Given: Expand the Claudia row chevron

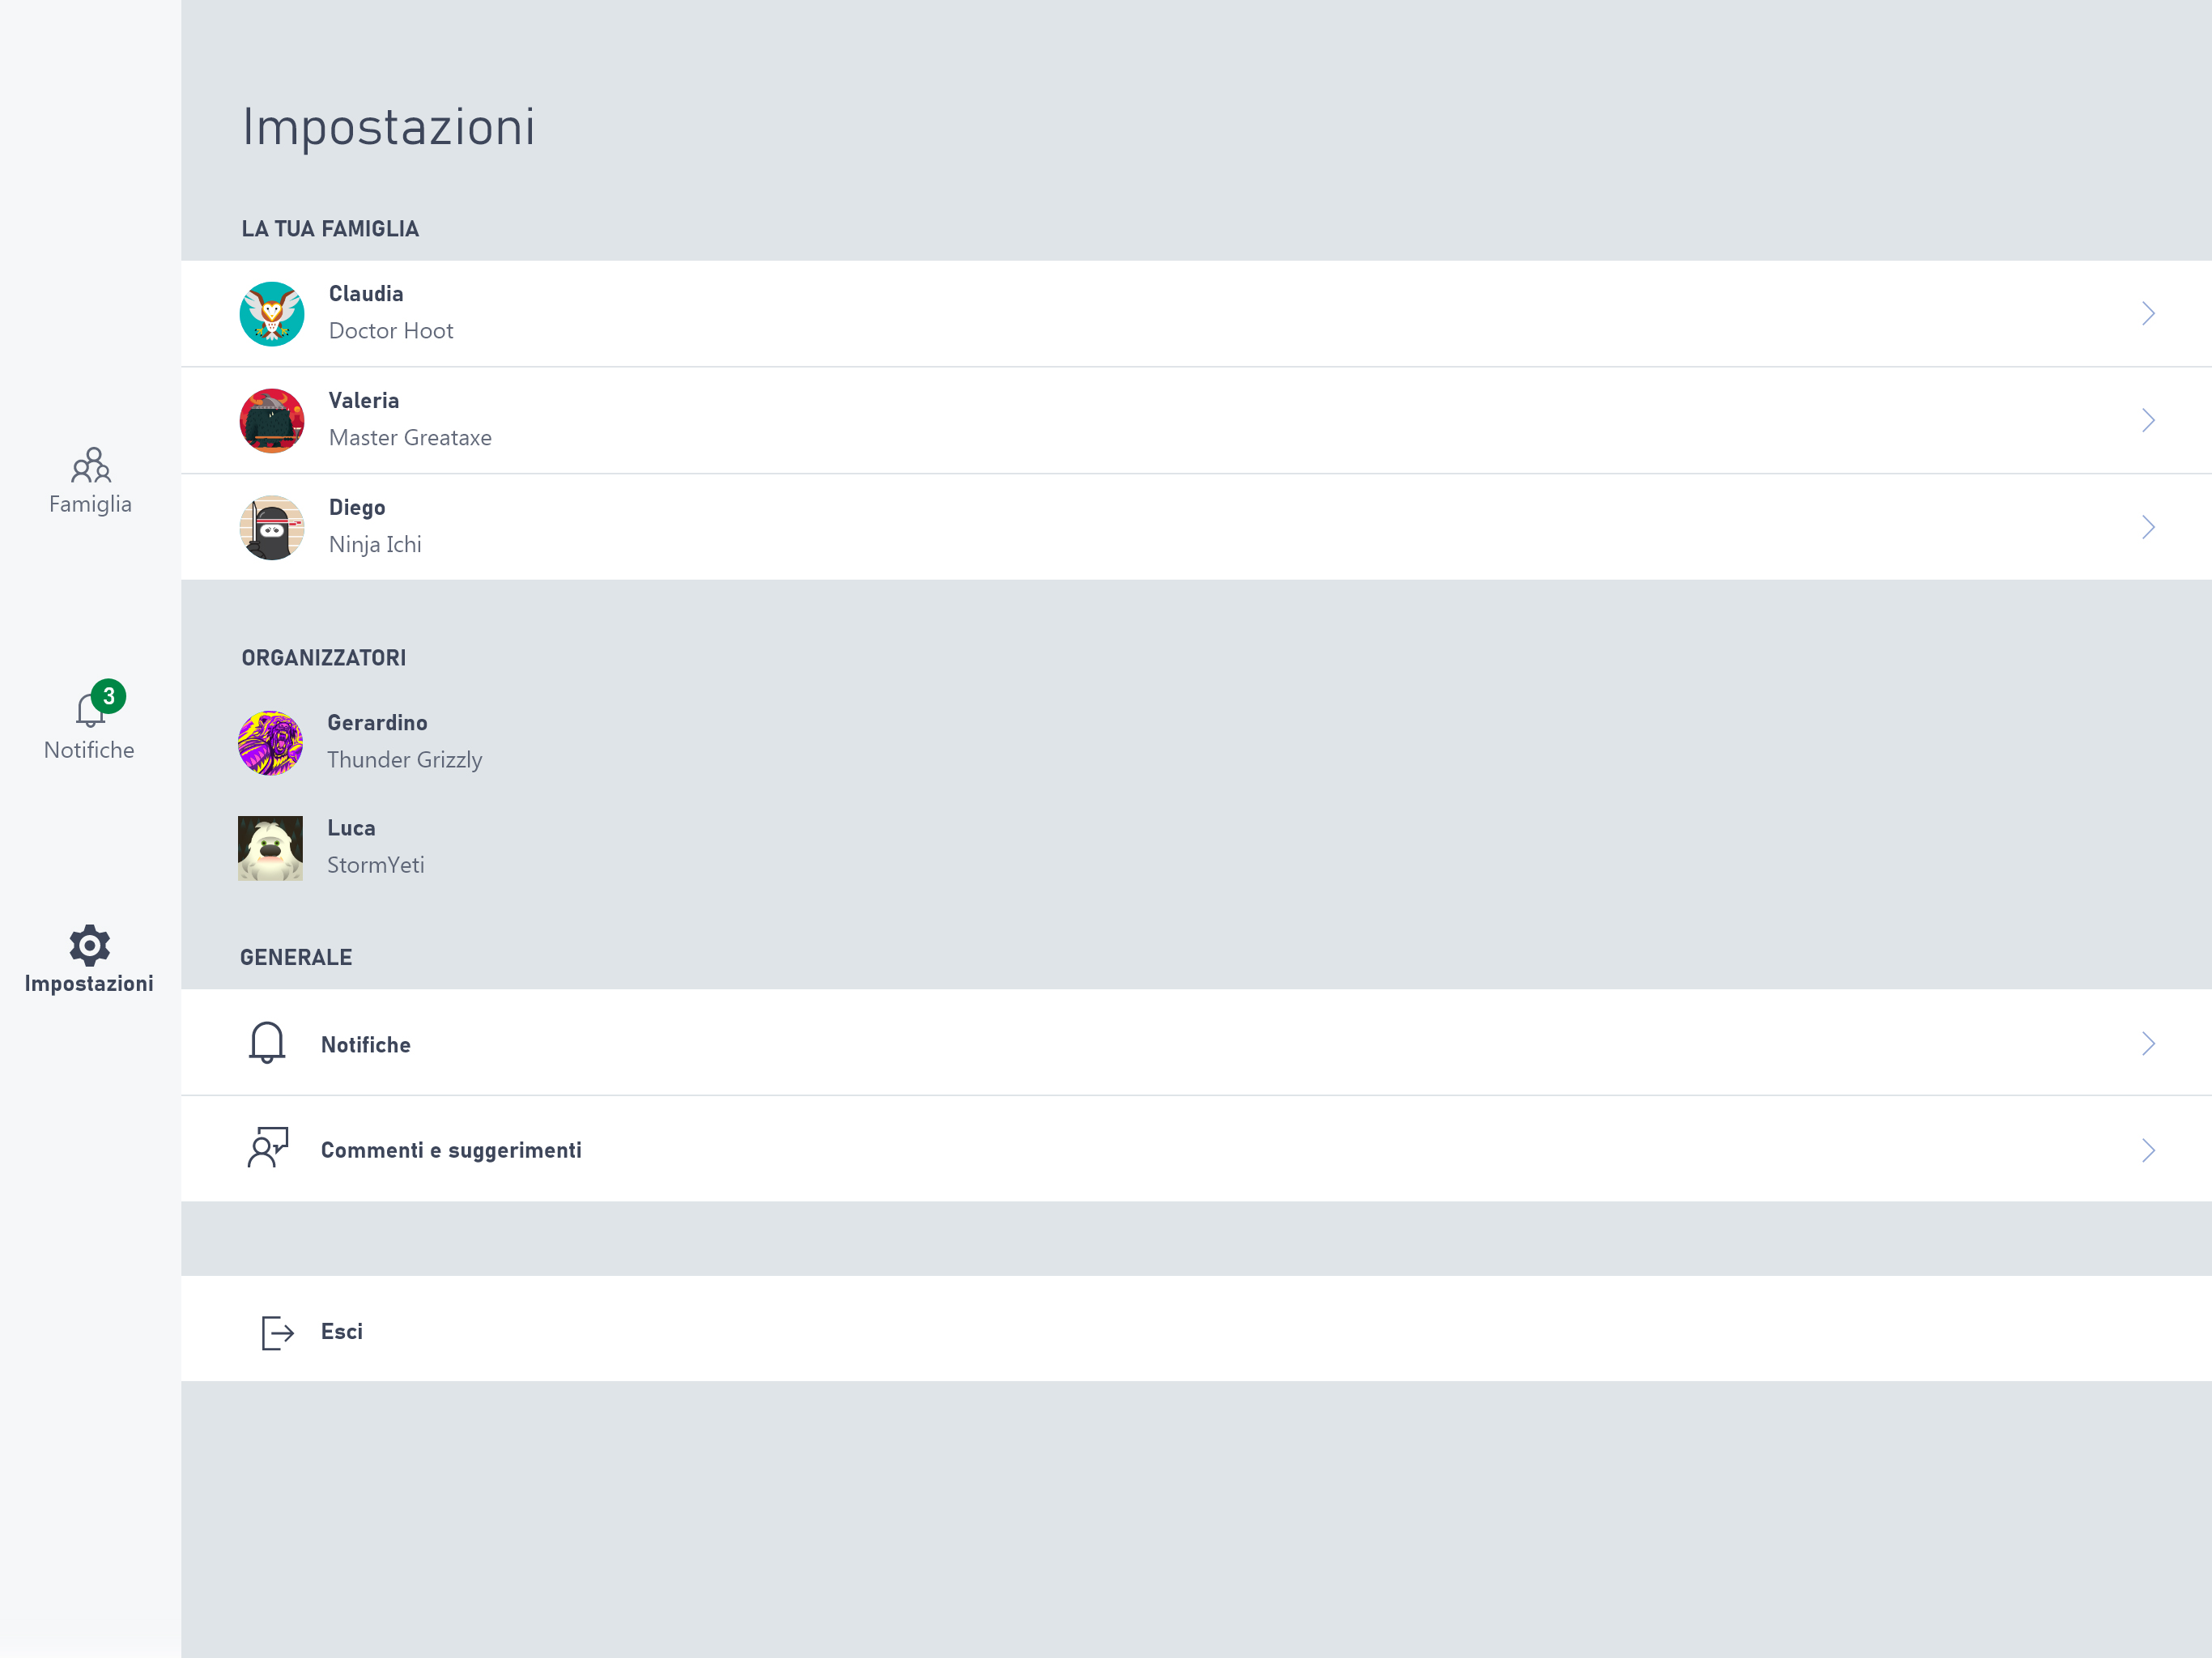Looking at the screenshot, I should (x=2148, y=314).
